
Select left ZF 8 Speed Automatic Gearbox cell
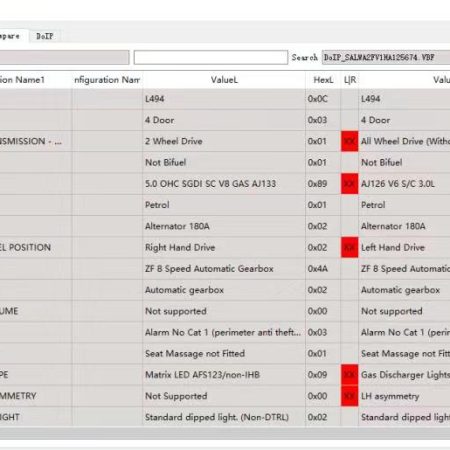[224, 269]
